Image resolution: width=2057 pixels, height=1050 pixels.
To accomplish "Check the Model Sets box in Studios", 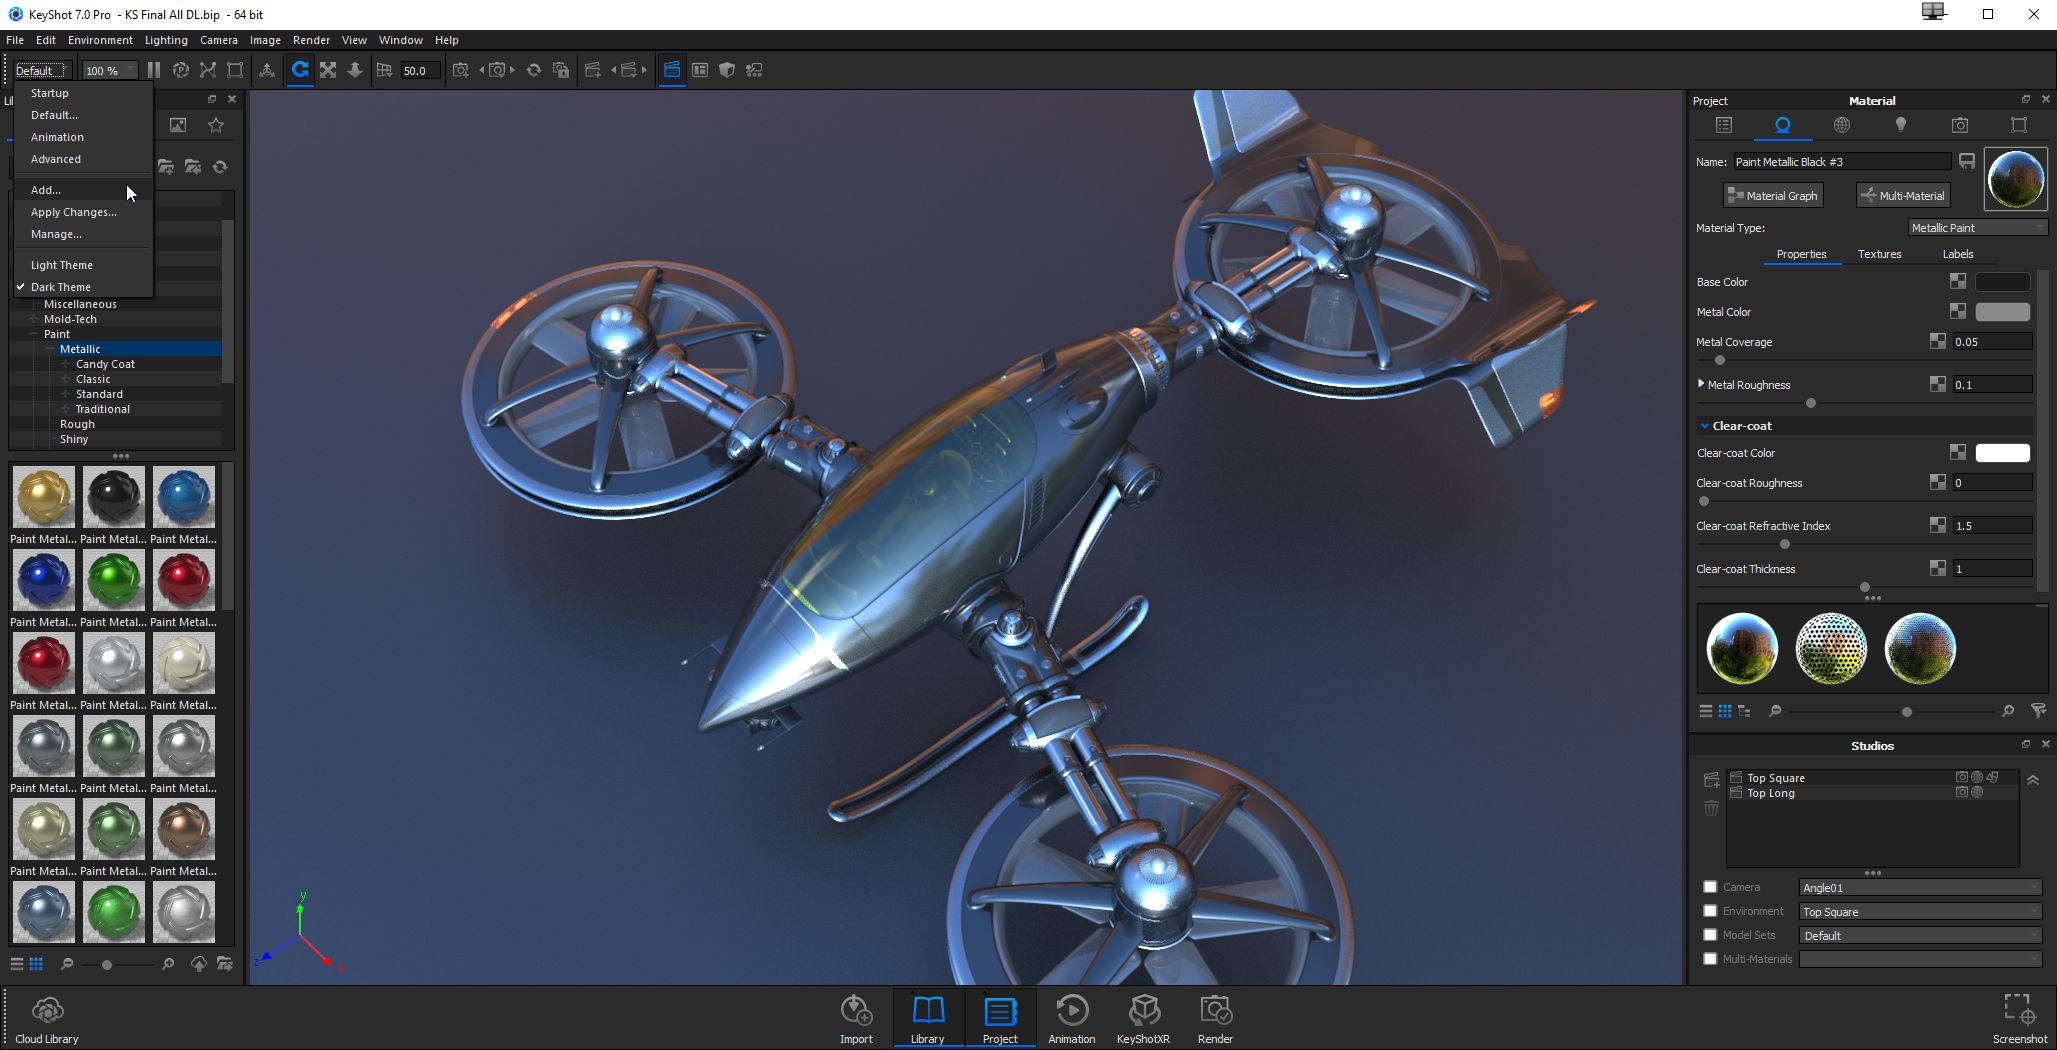I will pos(1710,935).
